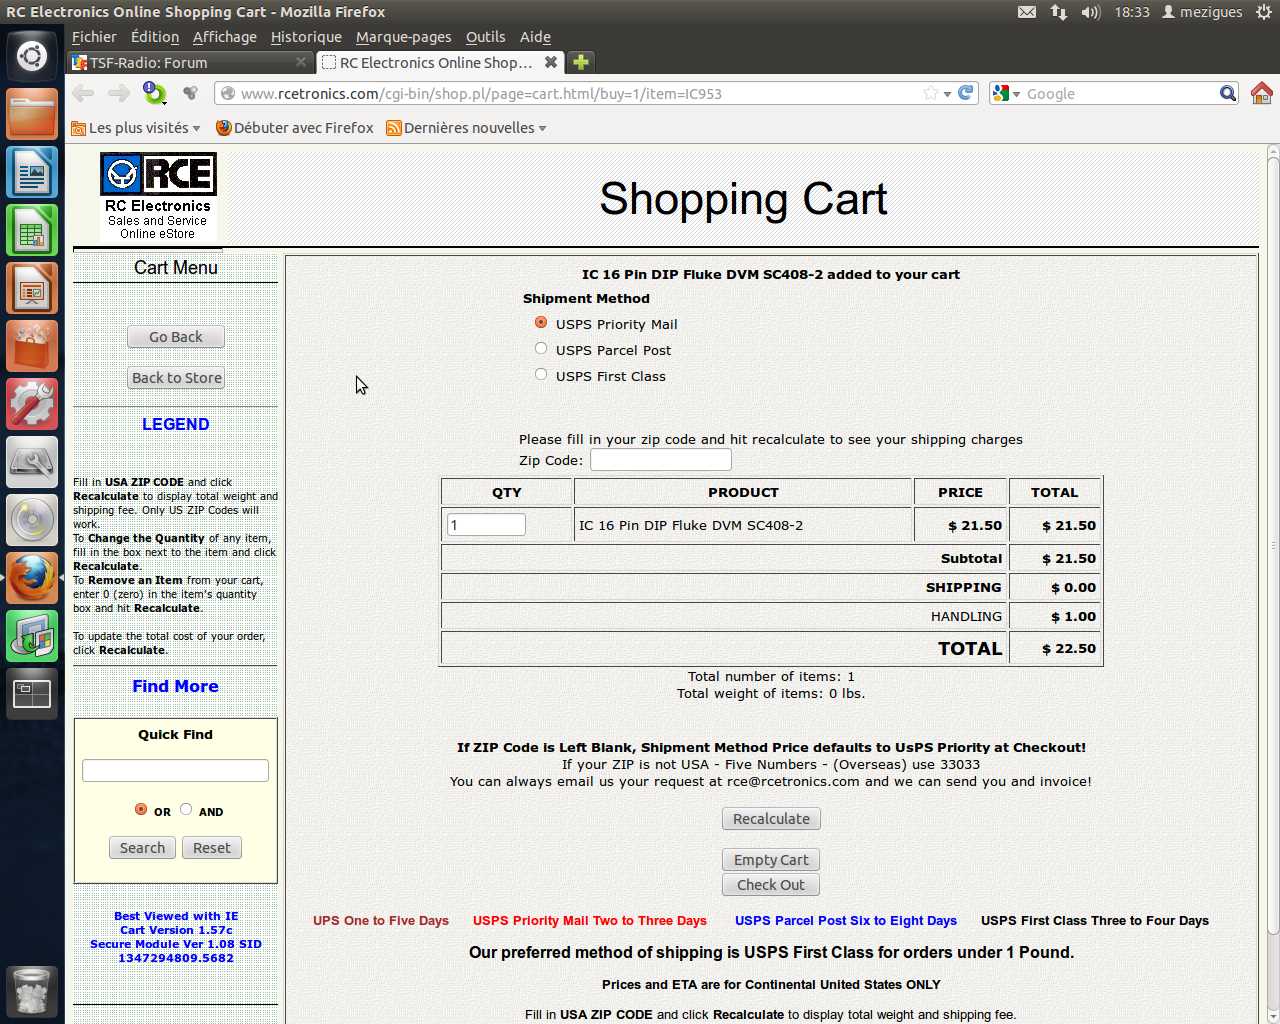This screenshot has height=1024, width=1280.
Task: Open the mail indicator in top panel
Action: [1027, 12]
